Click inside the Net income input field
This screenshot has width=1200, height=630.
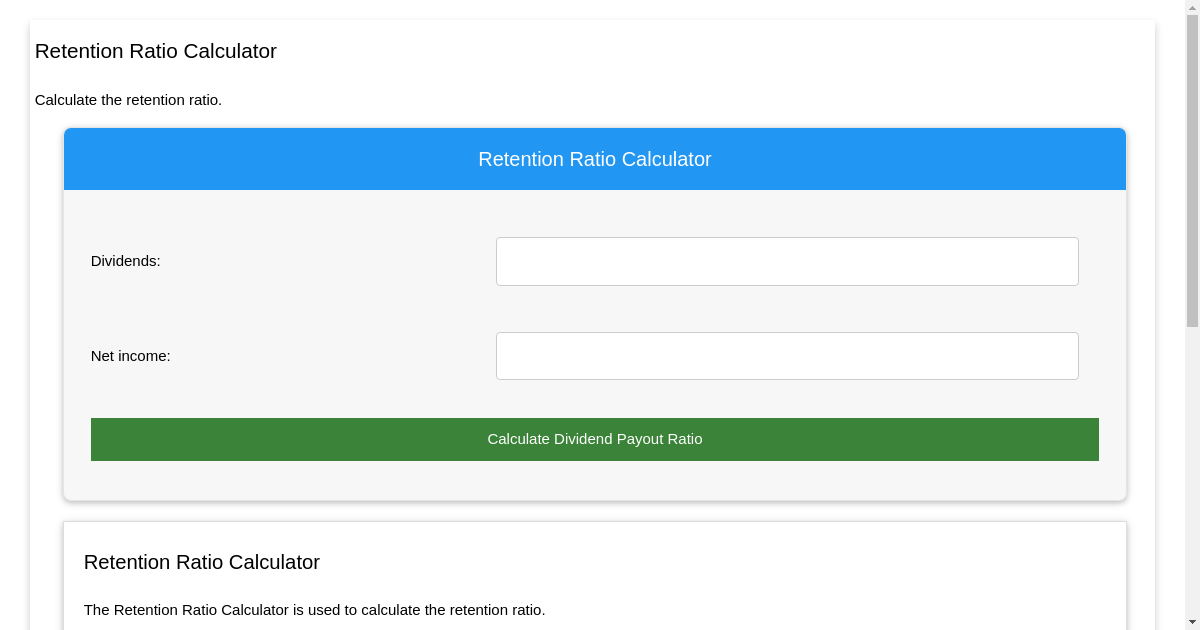[x=787, y=355]
